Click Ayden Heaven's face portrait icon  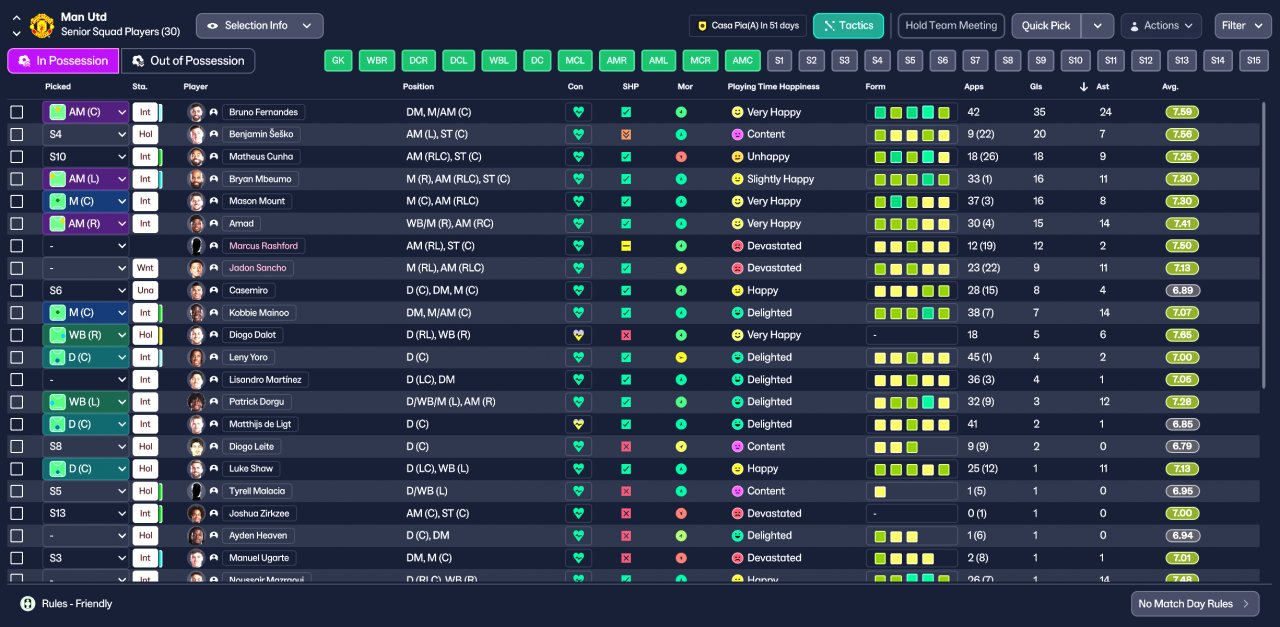pyautogui.click(x=196, y=536)
